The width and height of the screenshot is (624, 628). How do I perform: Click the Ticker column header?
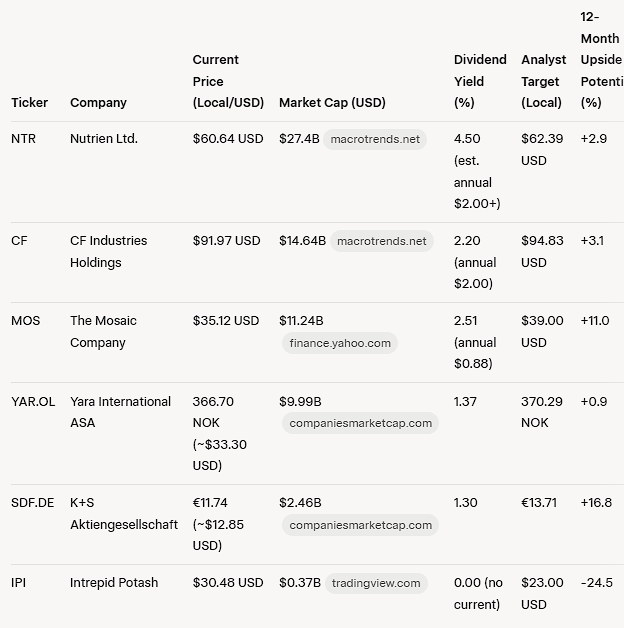[x=29, y=103]
